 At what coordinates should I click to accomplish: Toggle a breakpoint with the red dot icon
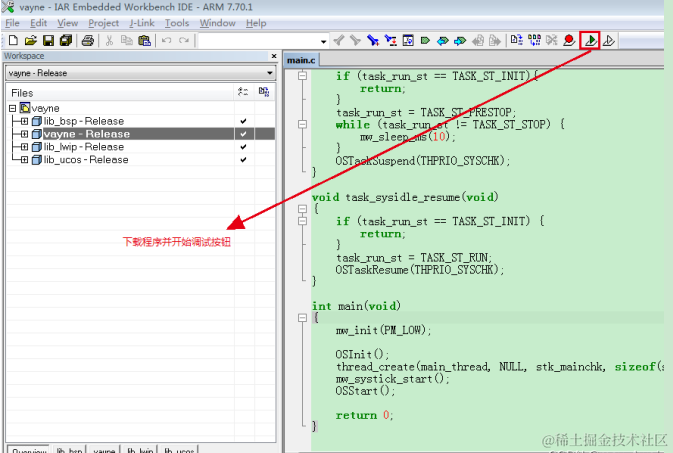(569, 40)
